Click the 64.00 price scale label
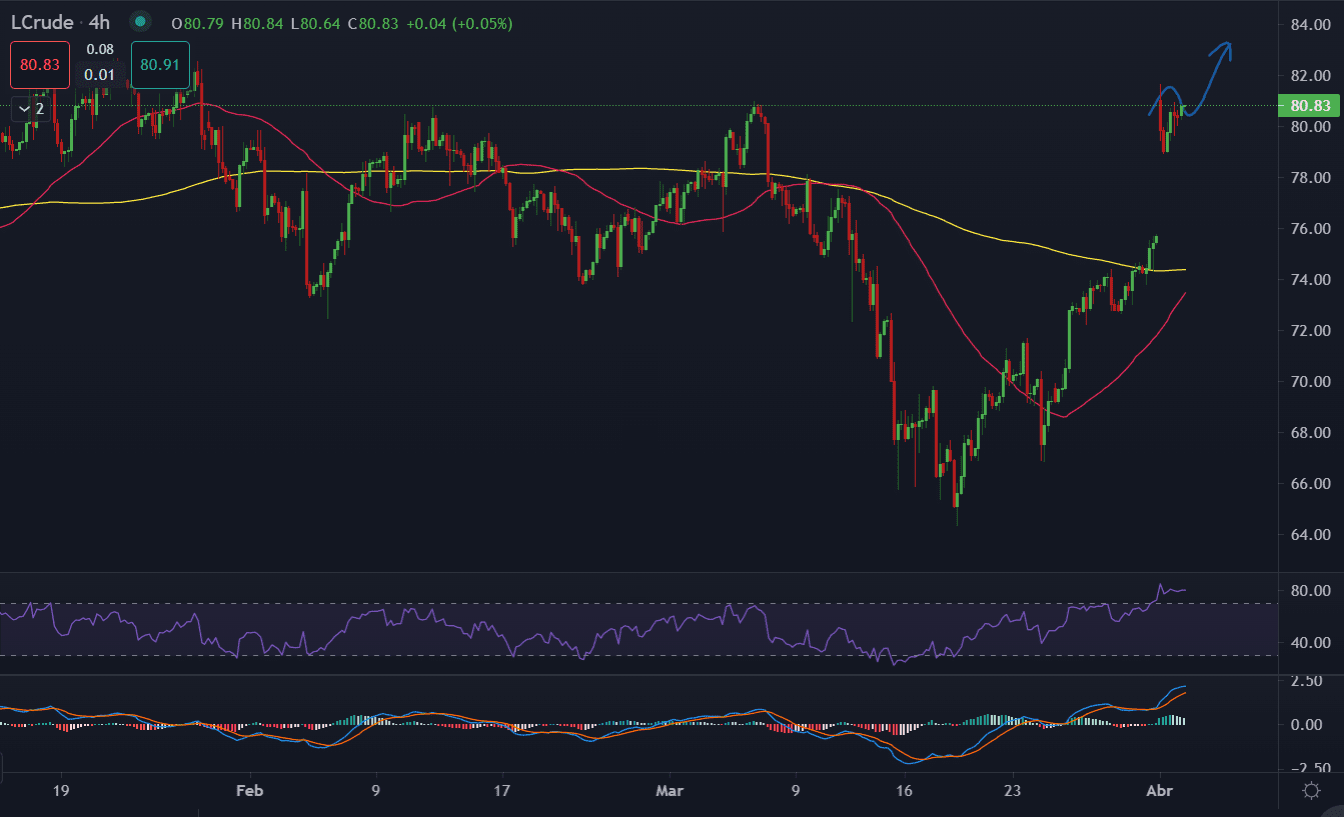 (1310, 535)
